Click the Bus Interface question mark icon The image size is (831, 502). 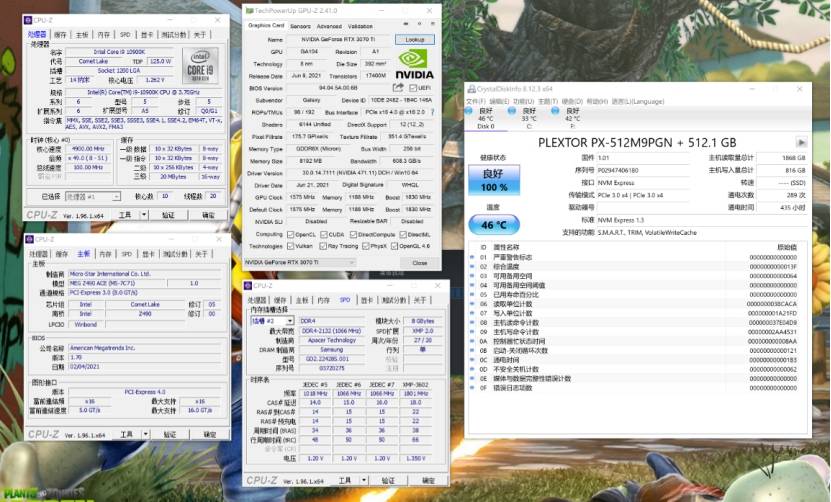tap(432, 112)
